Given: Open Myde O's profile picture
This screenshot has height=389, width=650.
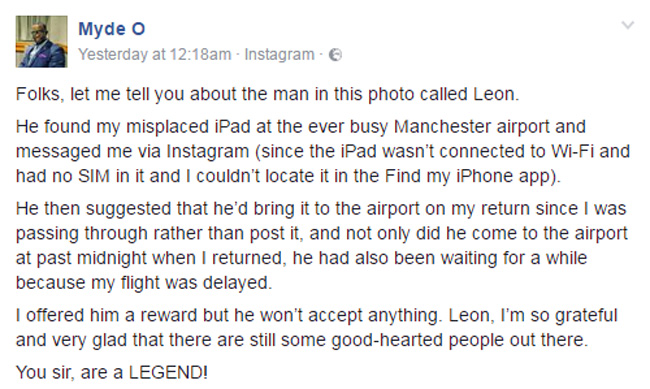Looking at the screenshot, I should pyautogui.click(x=41, y=41).
